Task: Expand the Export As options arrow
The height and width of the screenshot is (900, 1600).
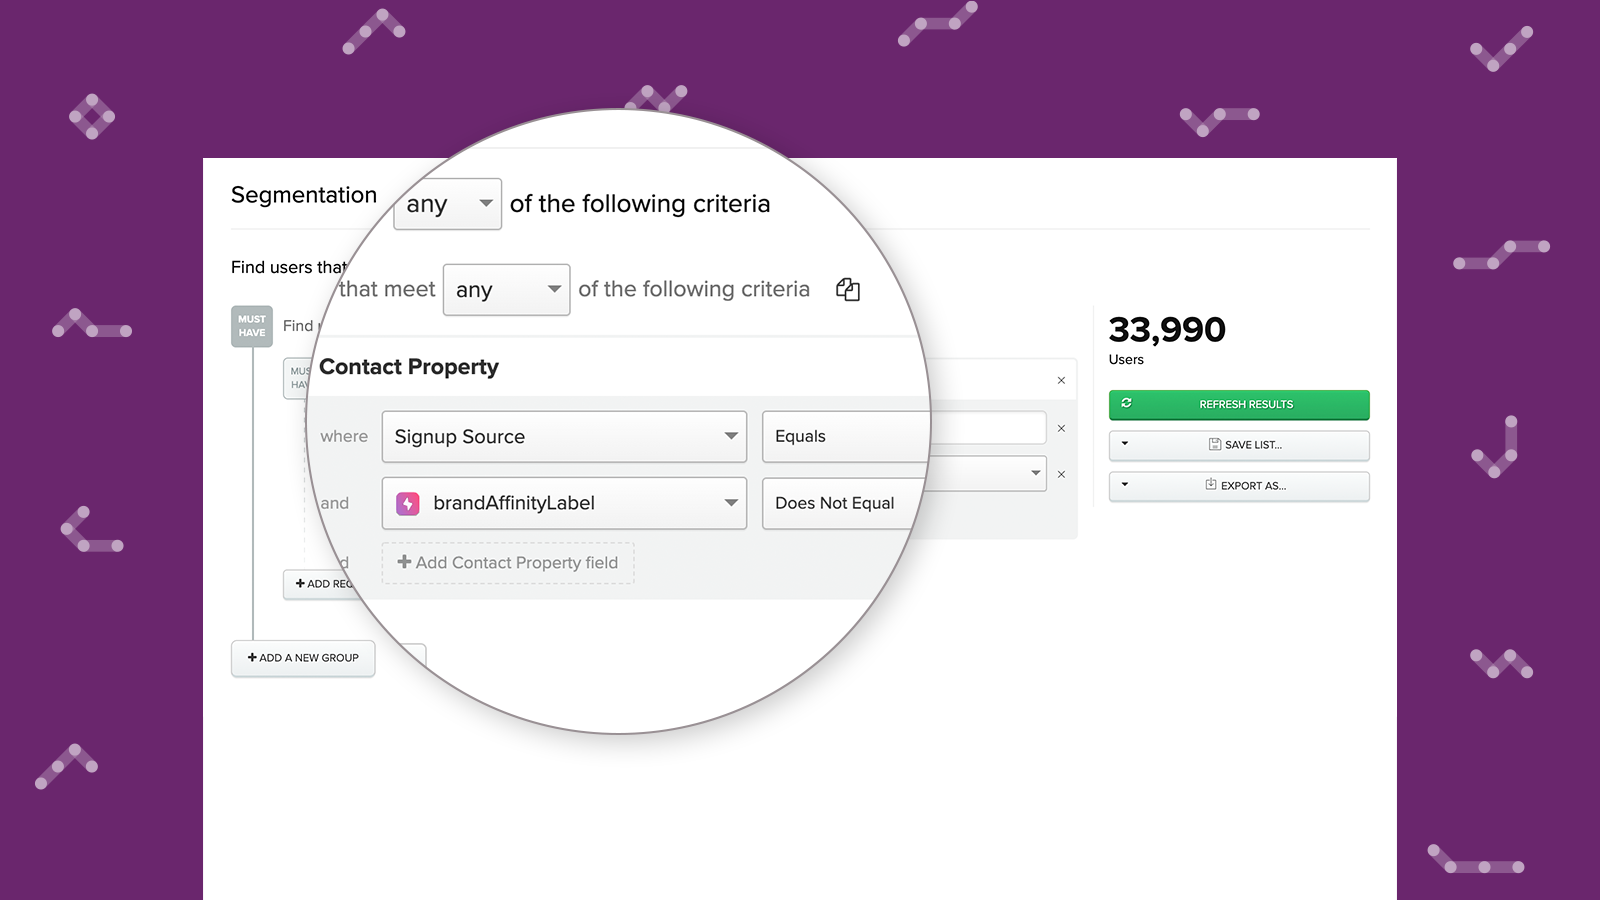Action: coord(1125,485)
